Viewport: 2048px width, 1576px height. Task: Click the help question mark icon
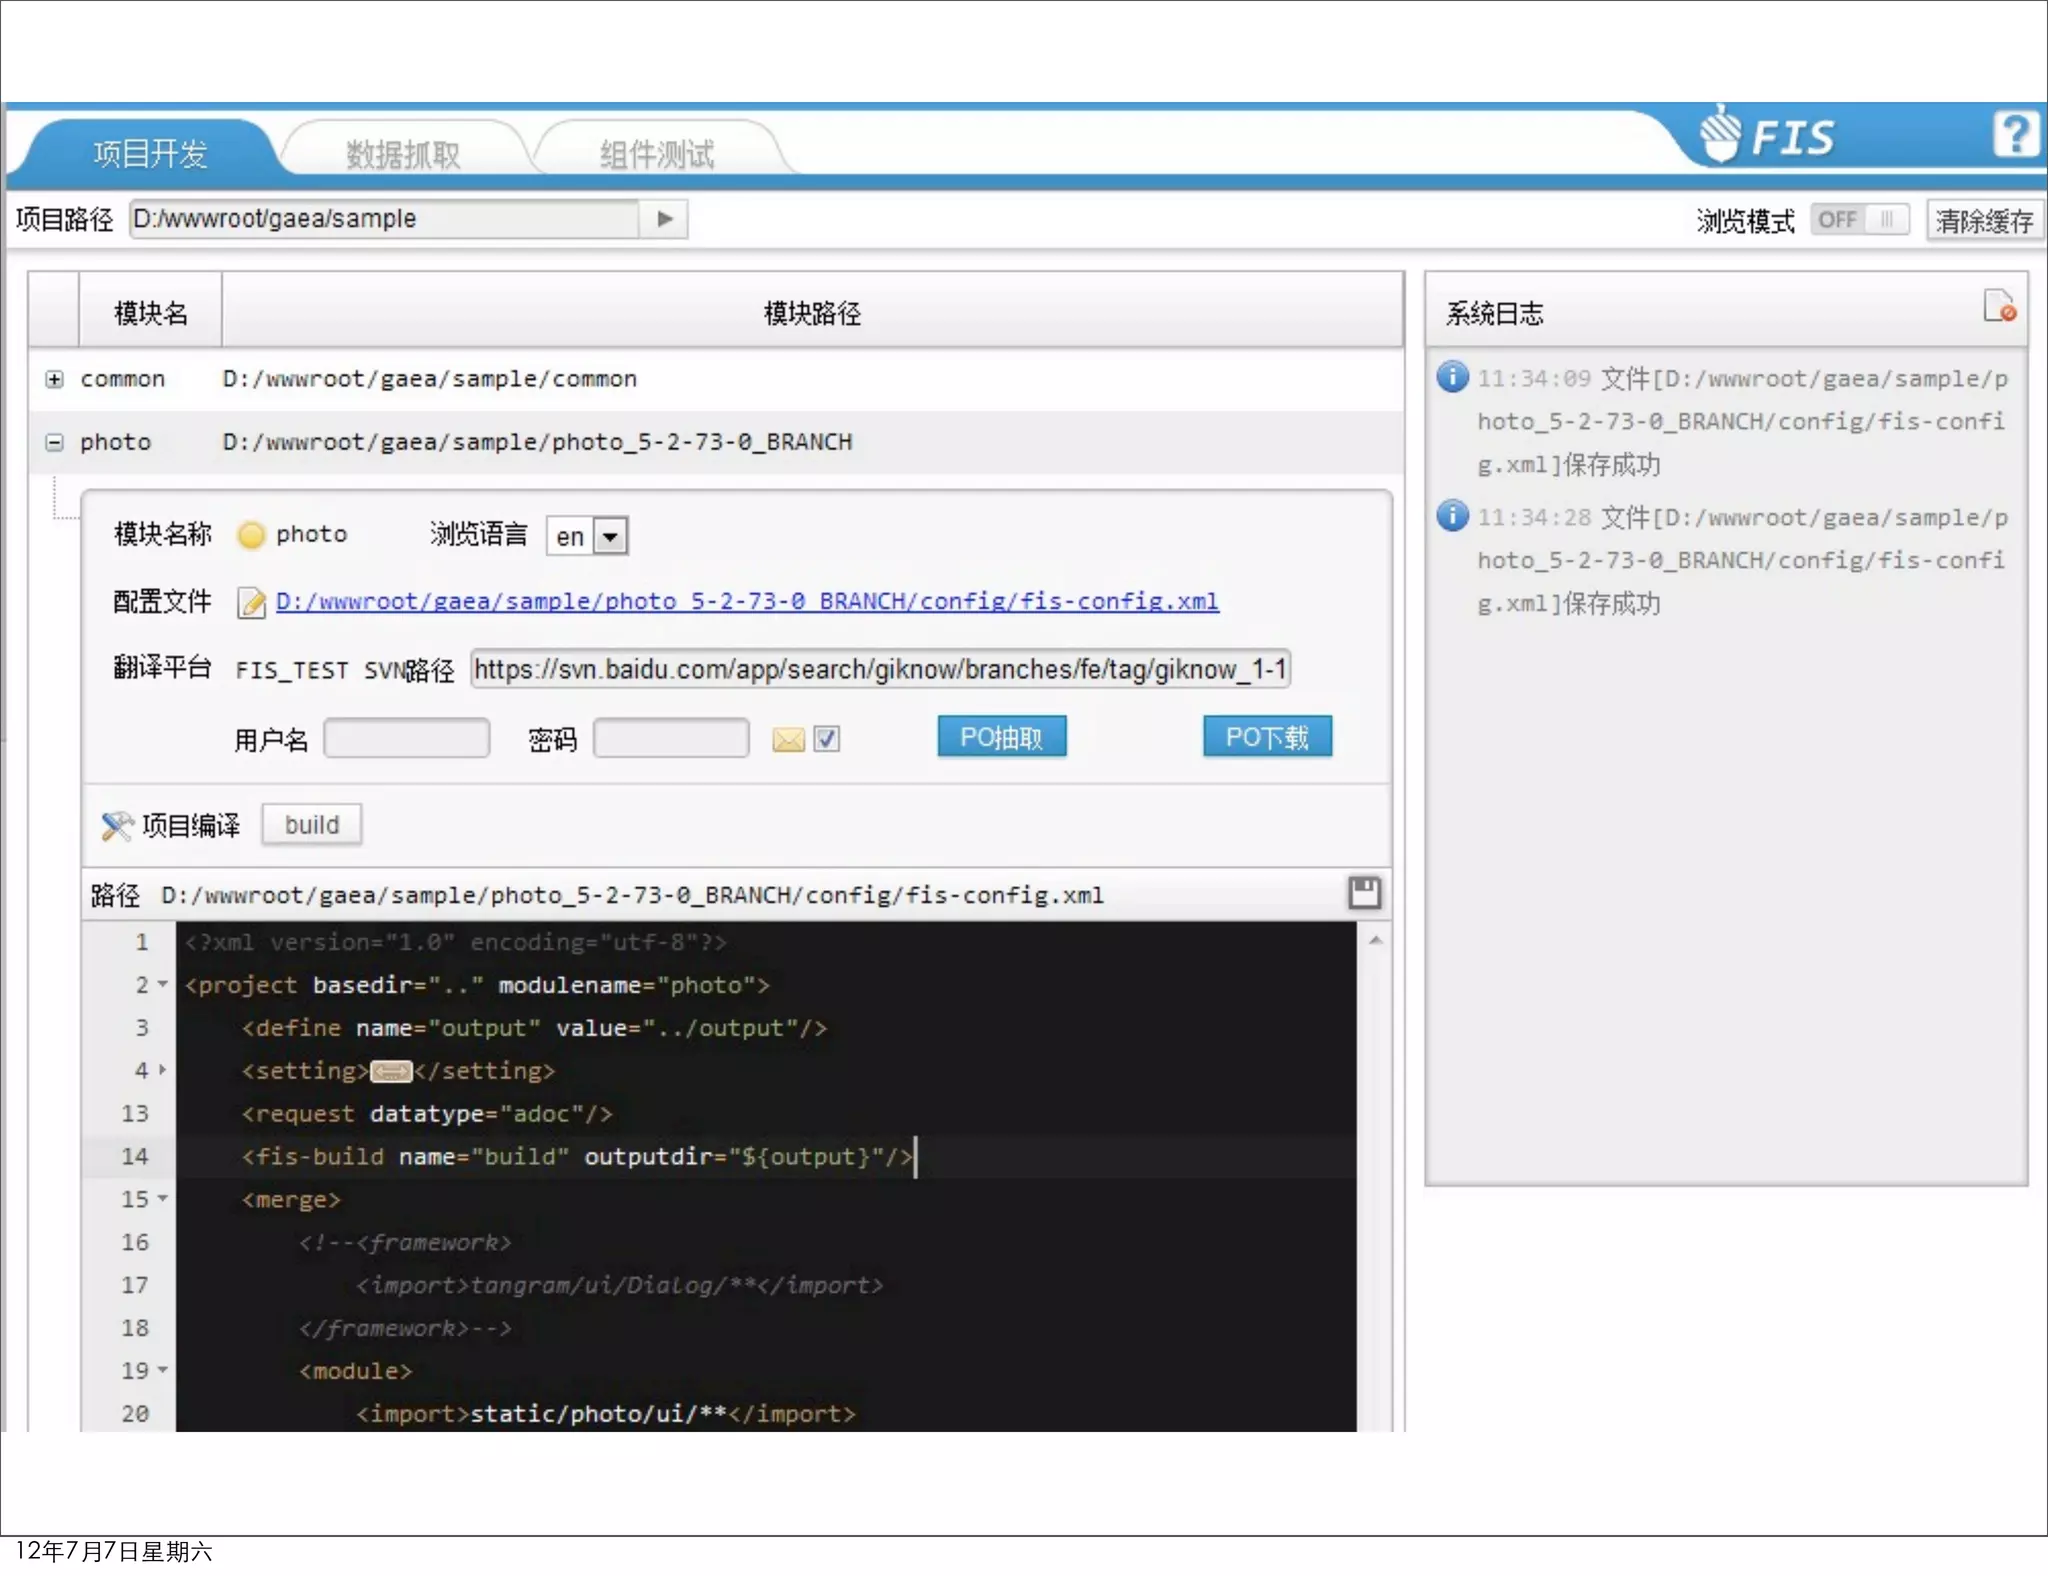[2015, 134]
